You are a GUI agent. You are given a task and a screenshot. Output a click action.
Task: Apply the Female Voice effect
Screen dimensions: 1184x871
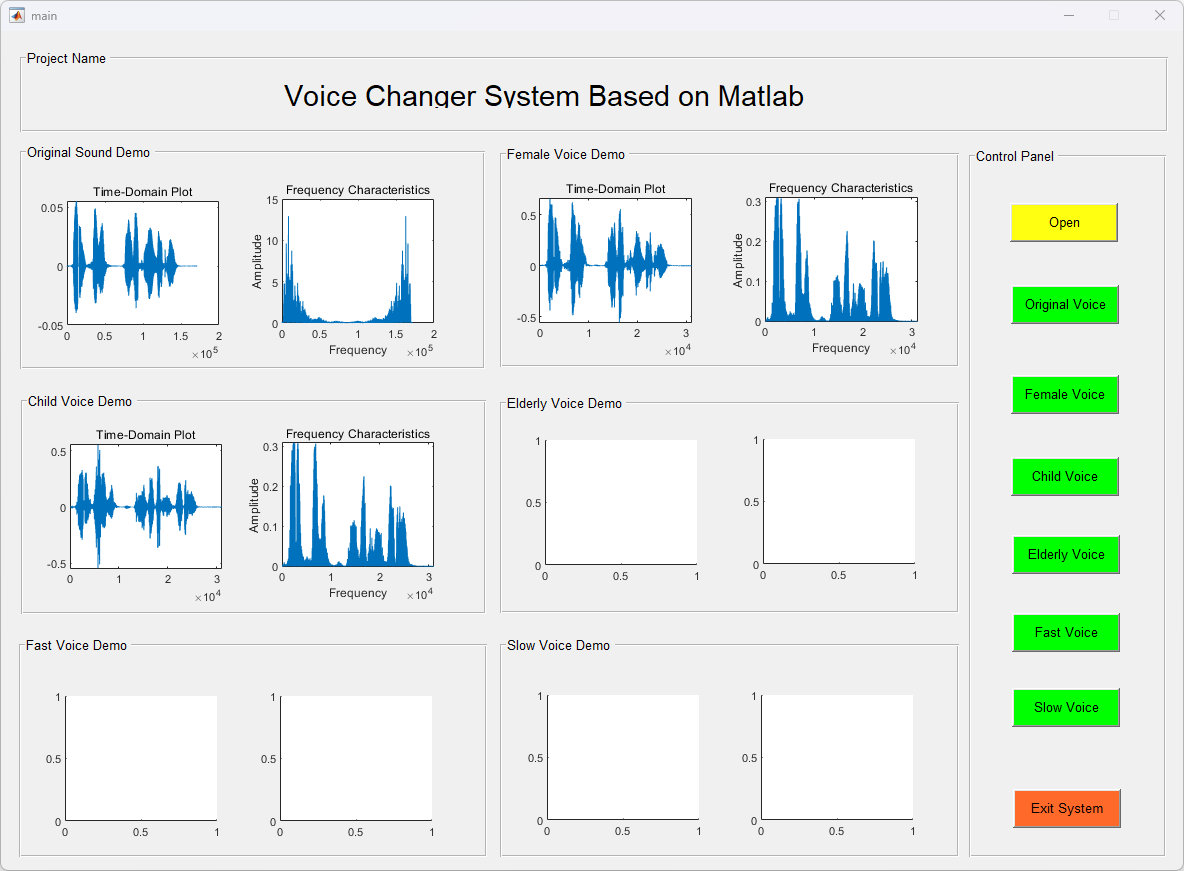coord(1064,395)
